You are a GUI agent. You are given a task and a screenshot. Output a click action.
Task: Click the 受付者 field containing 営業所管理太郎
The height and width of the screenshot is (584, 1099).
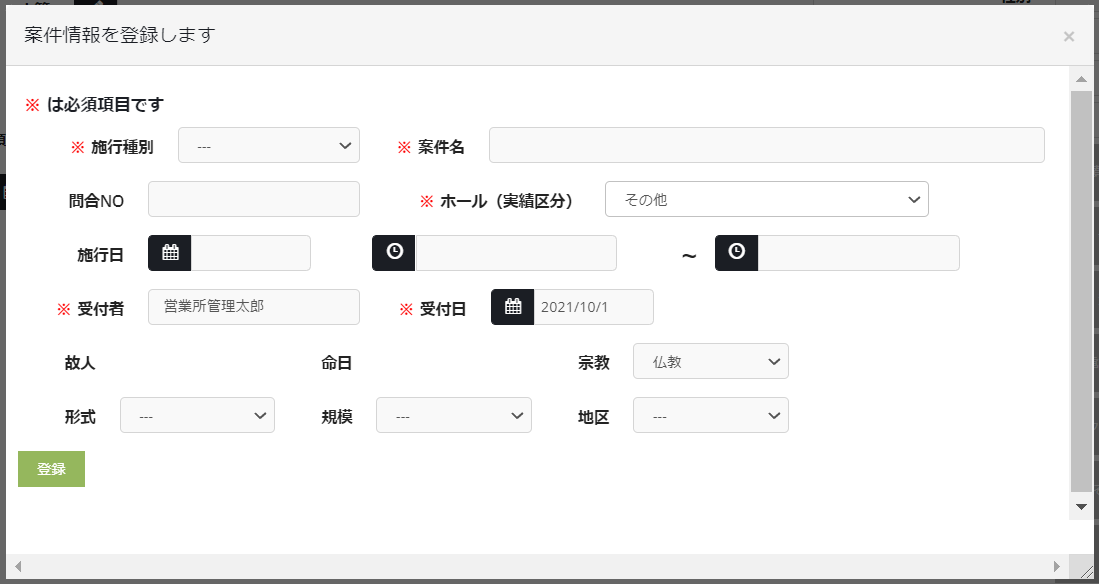(253, 307)
